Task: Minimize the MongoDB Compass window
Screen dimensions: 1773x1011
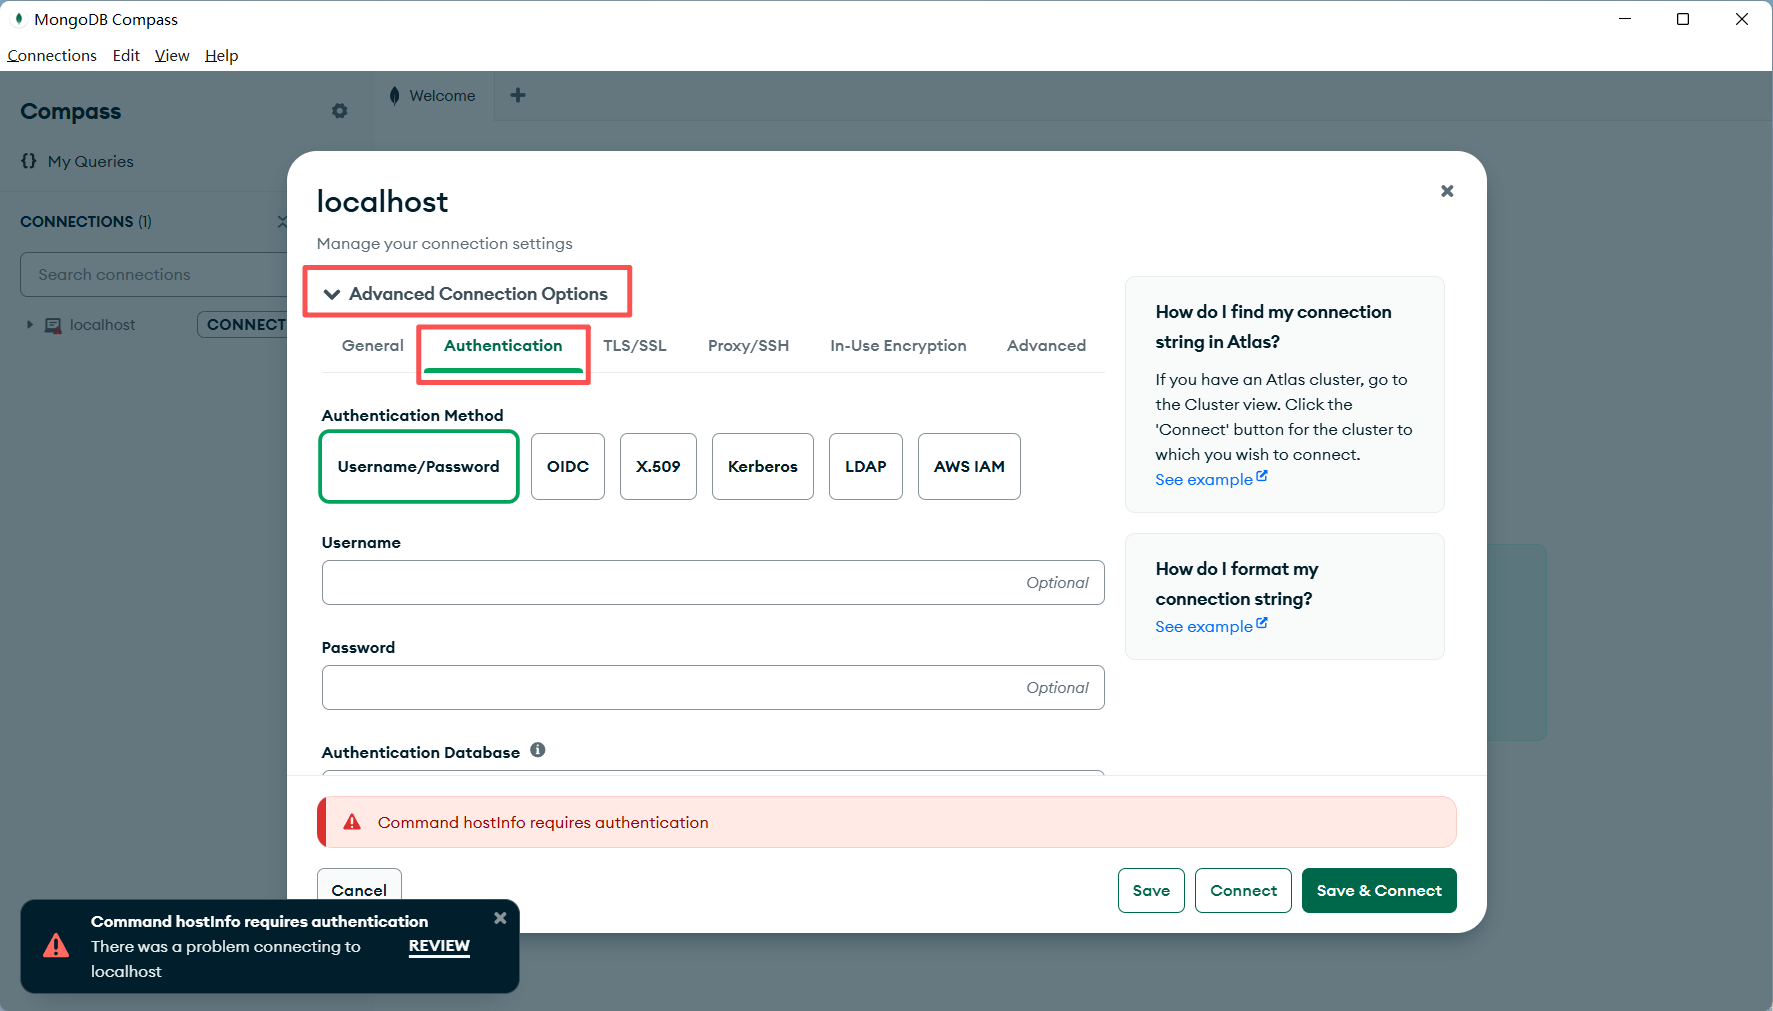Action: click(x=1625, y=19)
